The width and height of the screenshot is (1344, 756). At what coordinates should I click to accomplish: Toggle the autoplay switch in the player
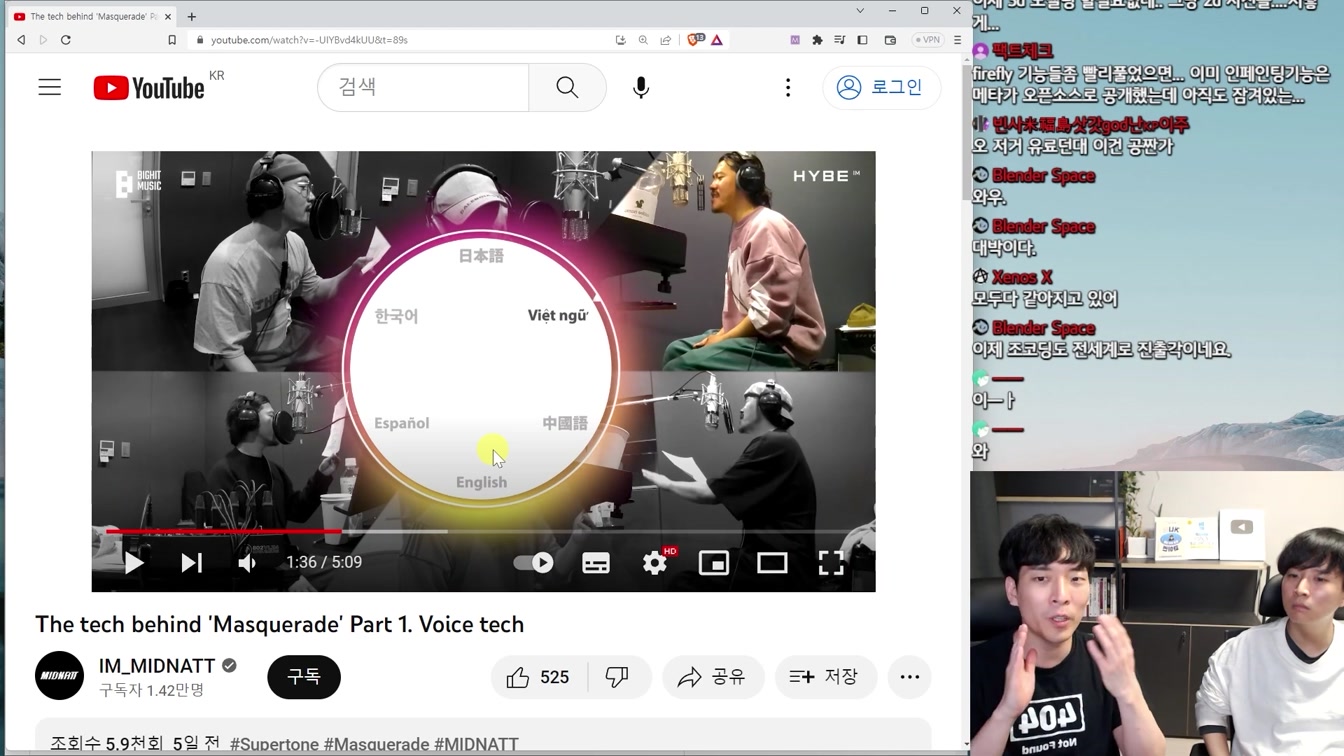click(x=534, y=563)
